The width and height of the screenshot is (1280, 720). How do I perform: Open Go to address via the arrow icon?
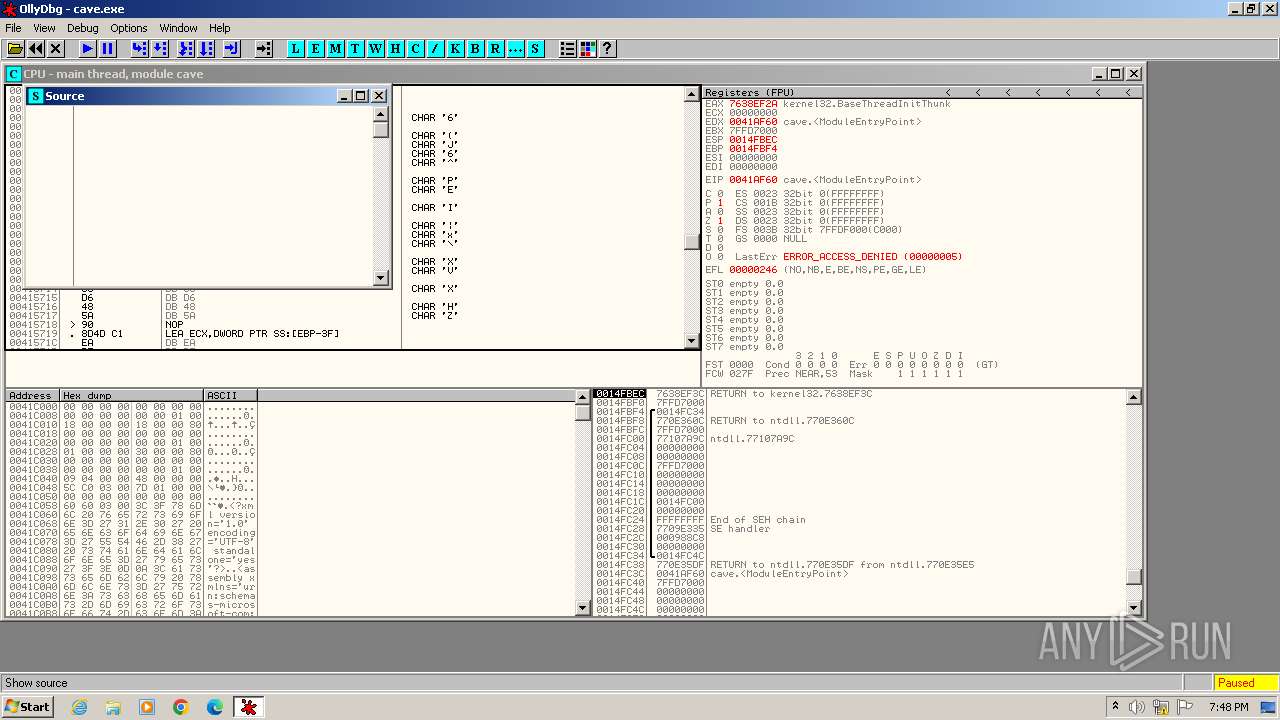264,48
